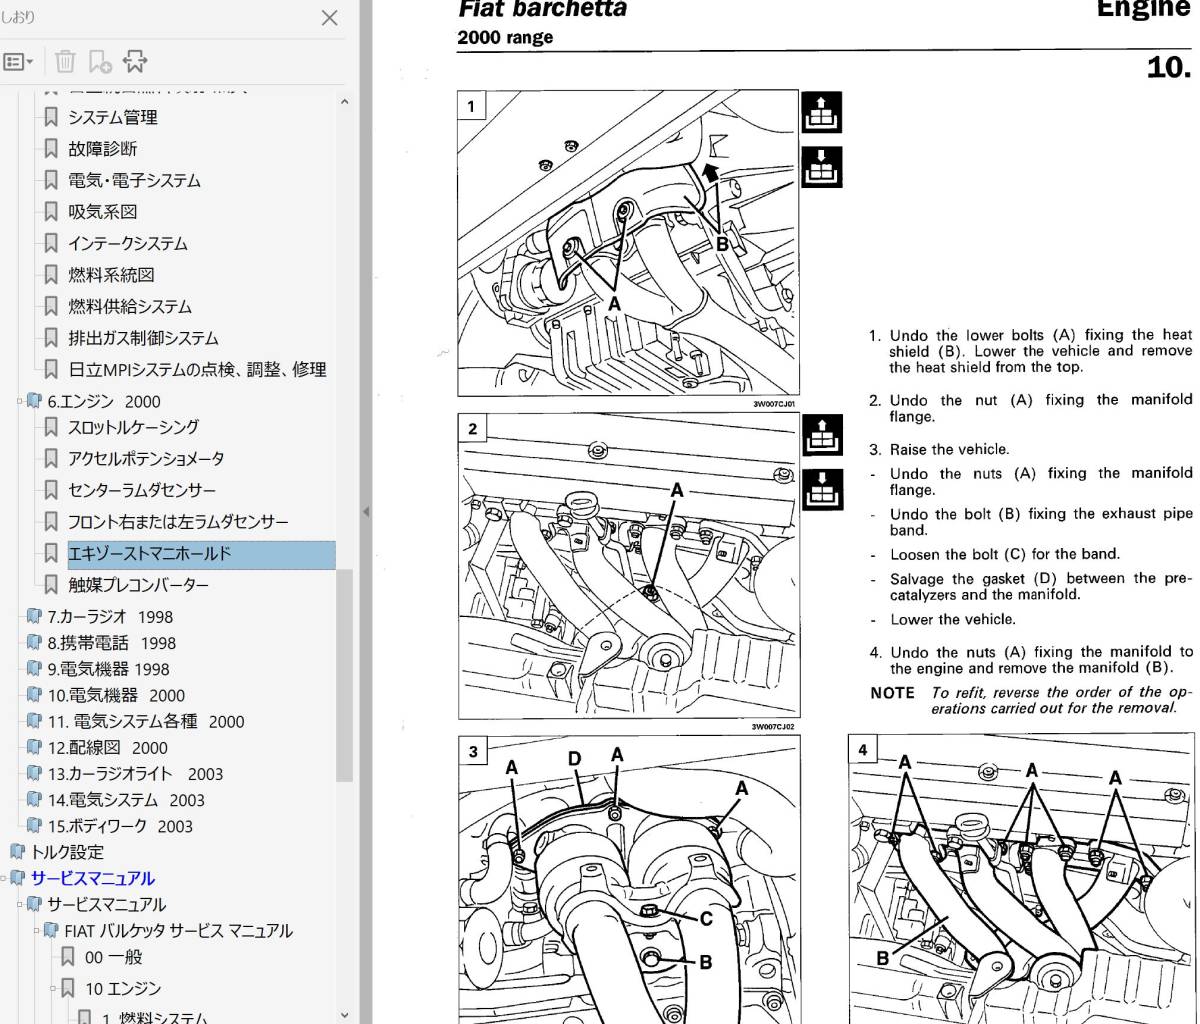Click the bookmarks scrollbar down arrow
The width and height of the screenshot is (1200, 1024).
coord(344,1014)
